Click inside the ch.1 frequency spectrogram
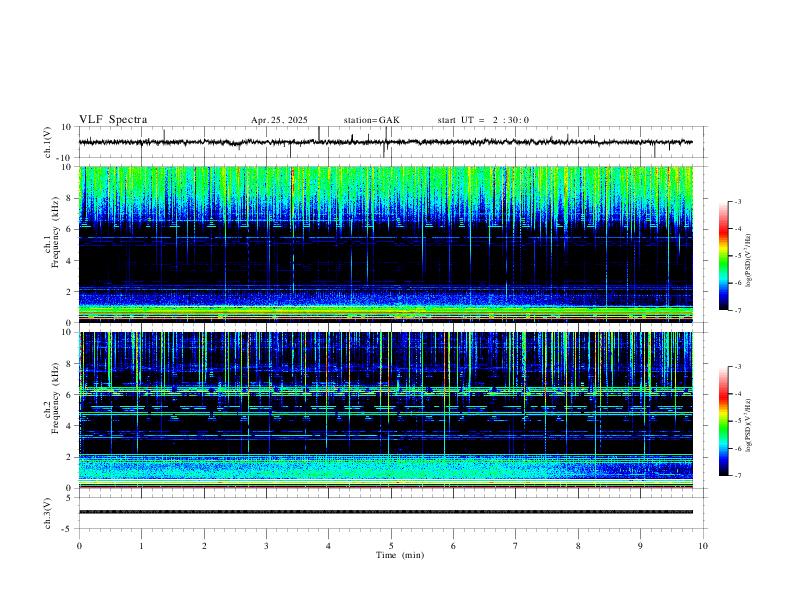The height and width of the screenshot is (612, 792). 386,244
